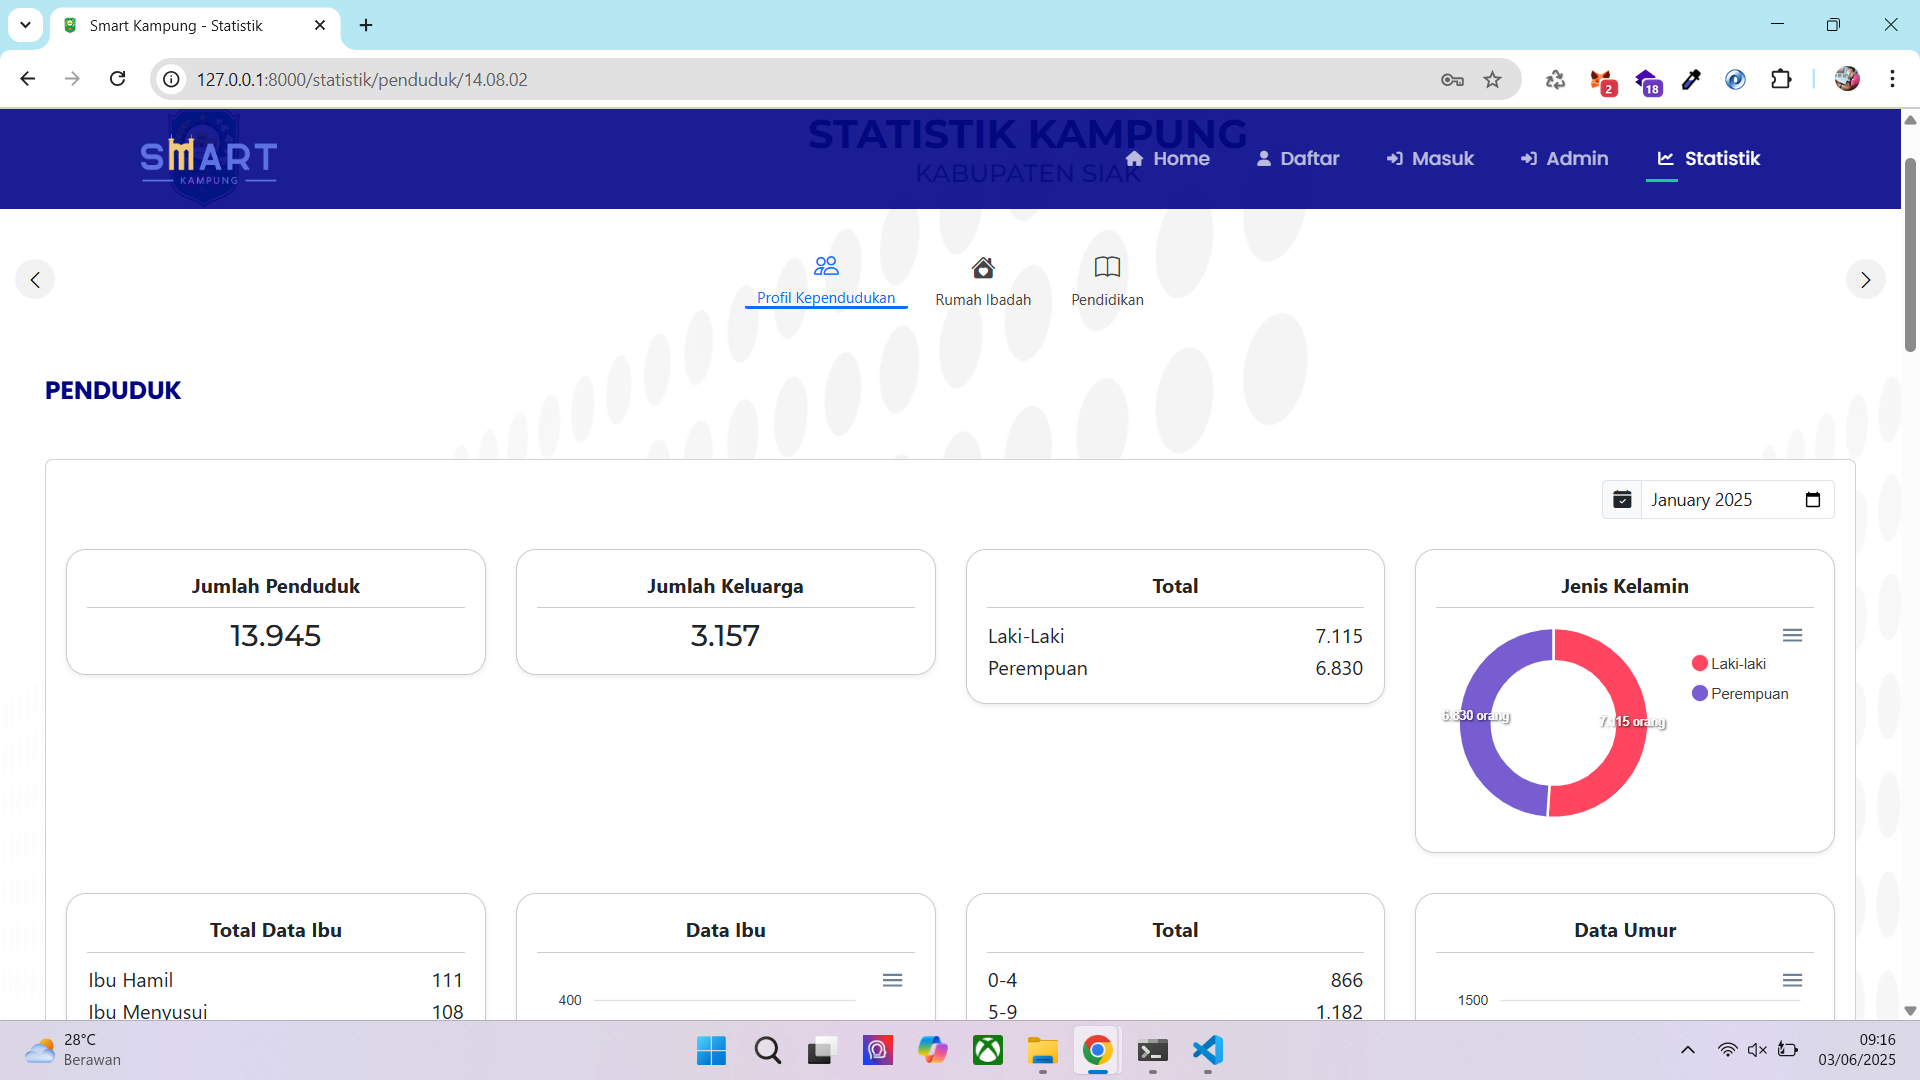Click the Daftar link
The height and width of the screenshot is (1080, 1920).
1298,159
